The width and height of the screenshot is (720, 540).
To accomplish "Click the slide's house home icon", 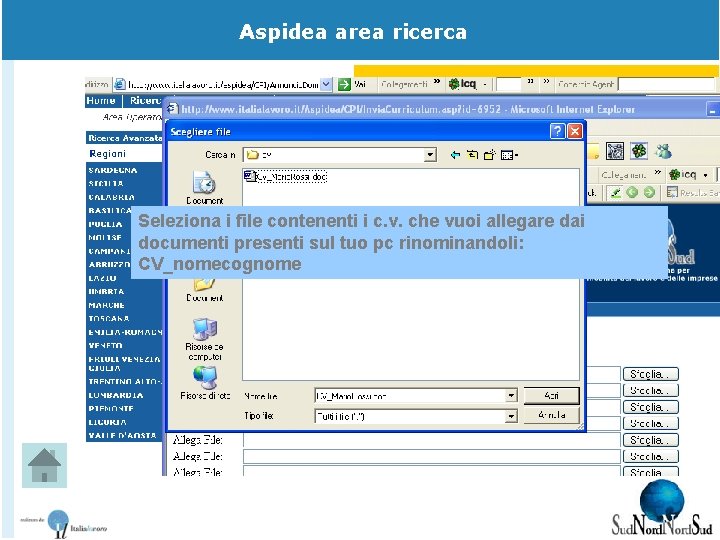I will pyautogui.click(x=45, y=465).
